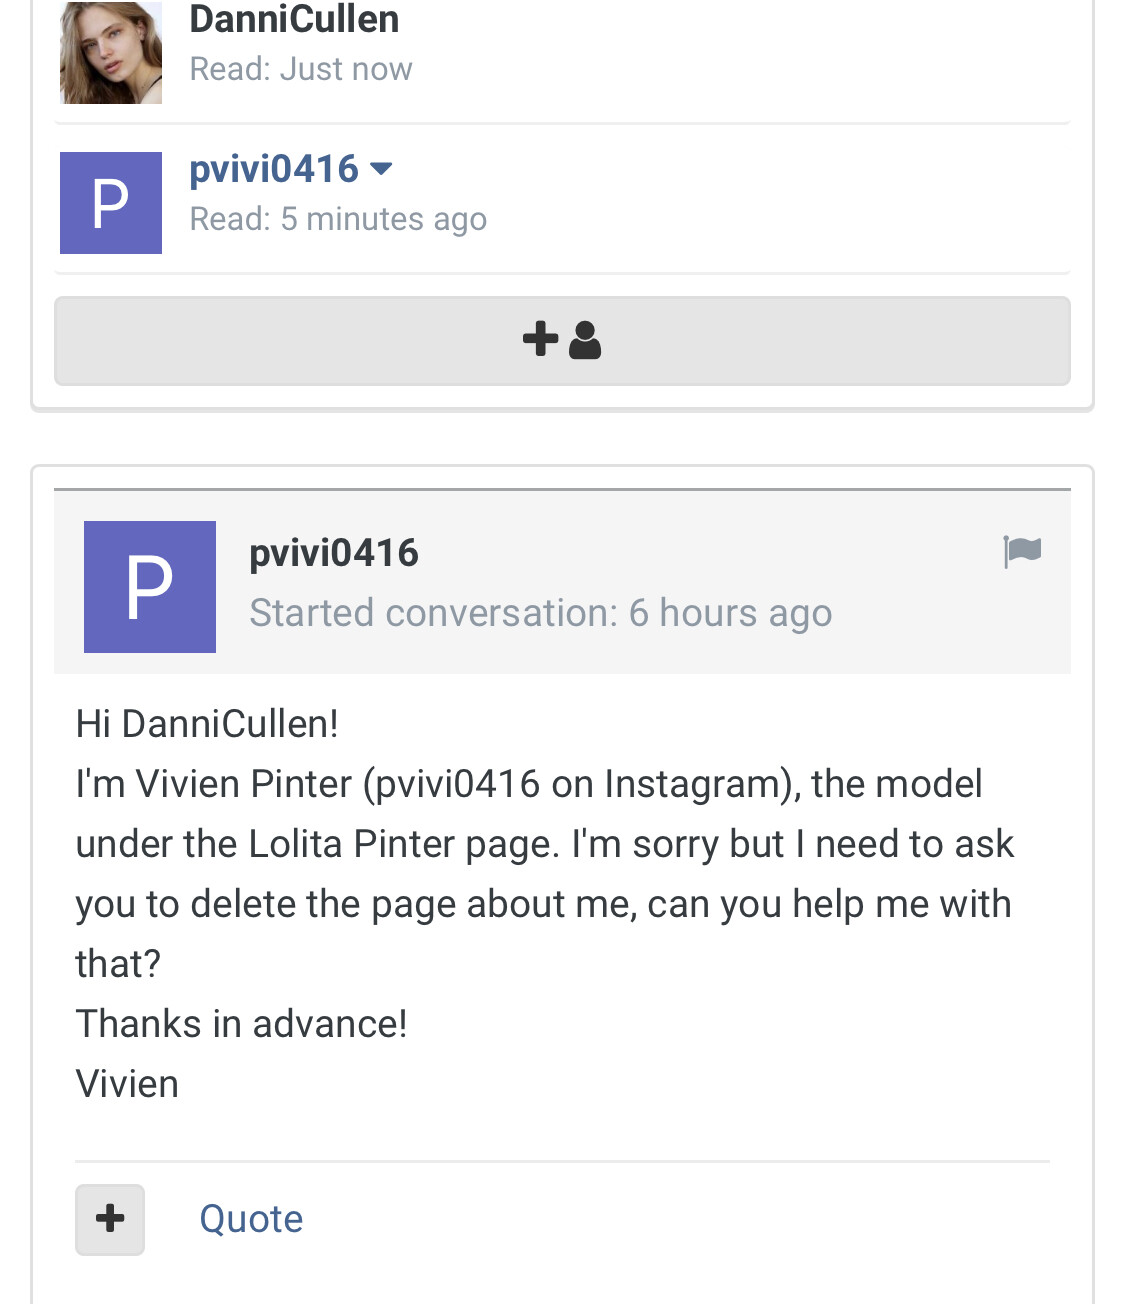
Task: Report the message using the flag icon
Action: tap(1023, 551)
